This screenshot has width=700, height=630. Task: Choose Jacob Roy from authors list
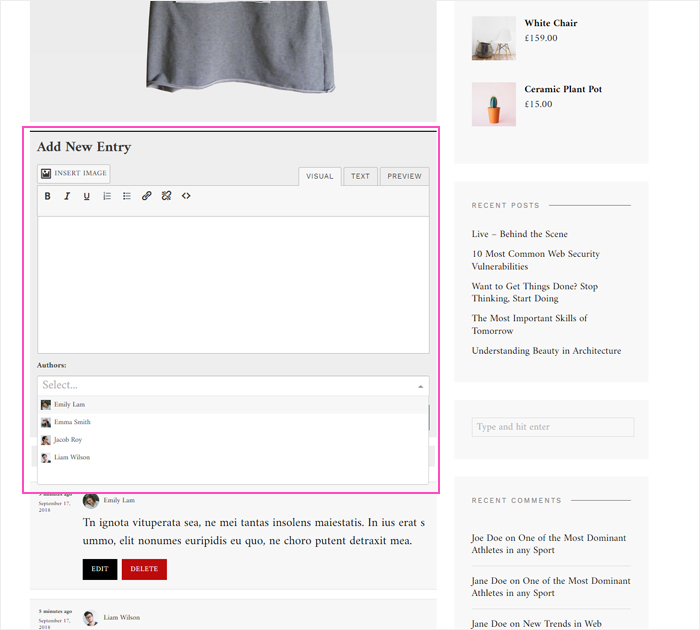pos(233,440)
